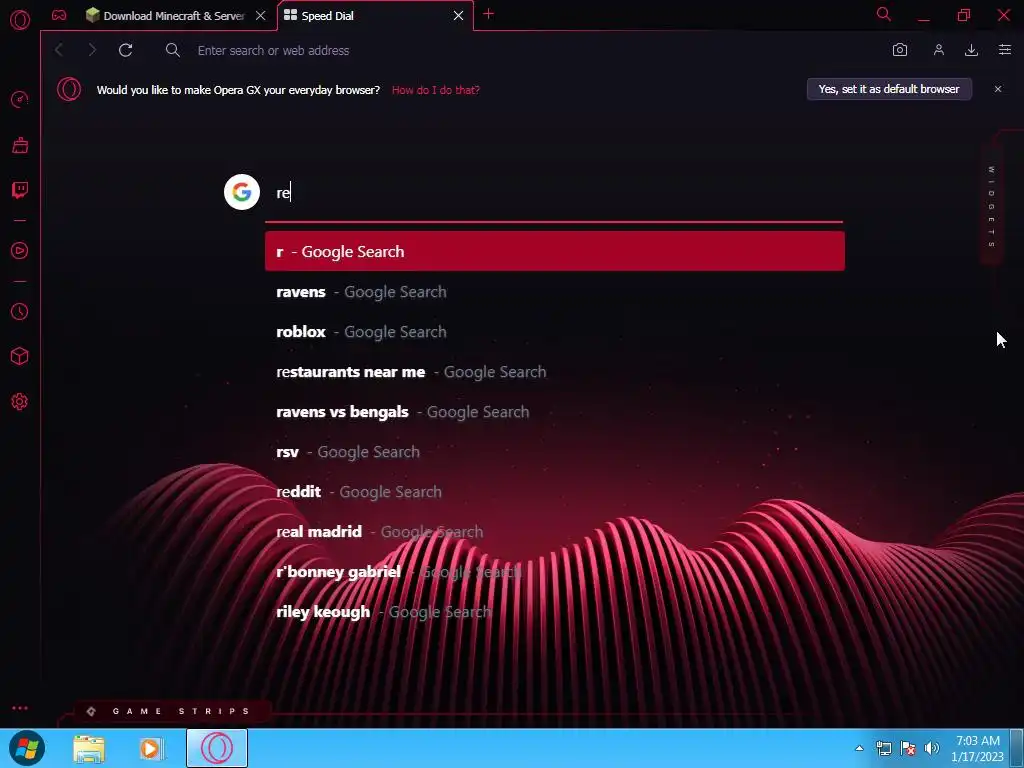Focus the address bar search field
The width and height of the screenshot is (1024, 768).
pos(522,50)
